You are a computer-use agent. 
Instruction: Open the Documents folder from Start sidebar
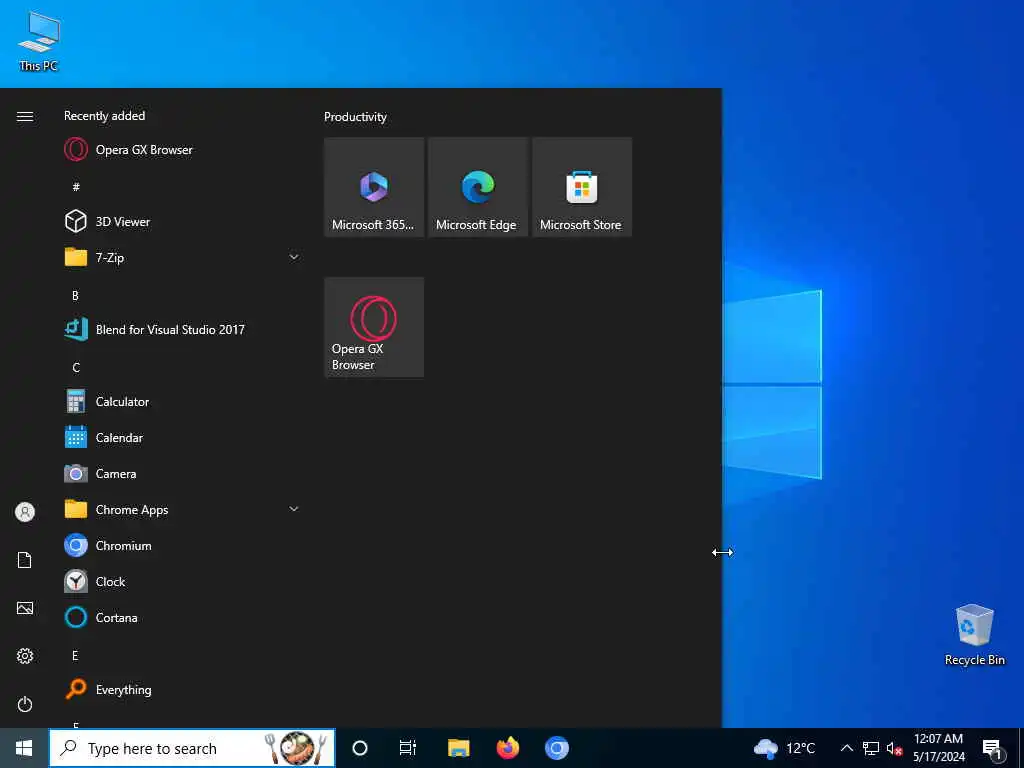25,560
